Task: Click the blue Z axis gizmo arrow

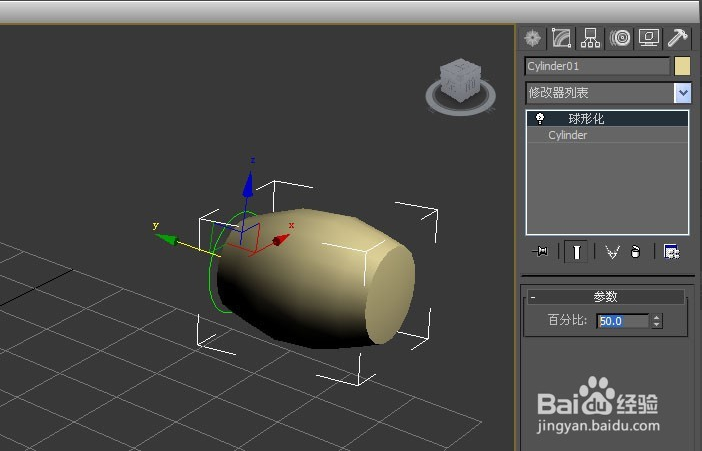Action: (x=248, y=184)
